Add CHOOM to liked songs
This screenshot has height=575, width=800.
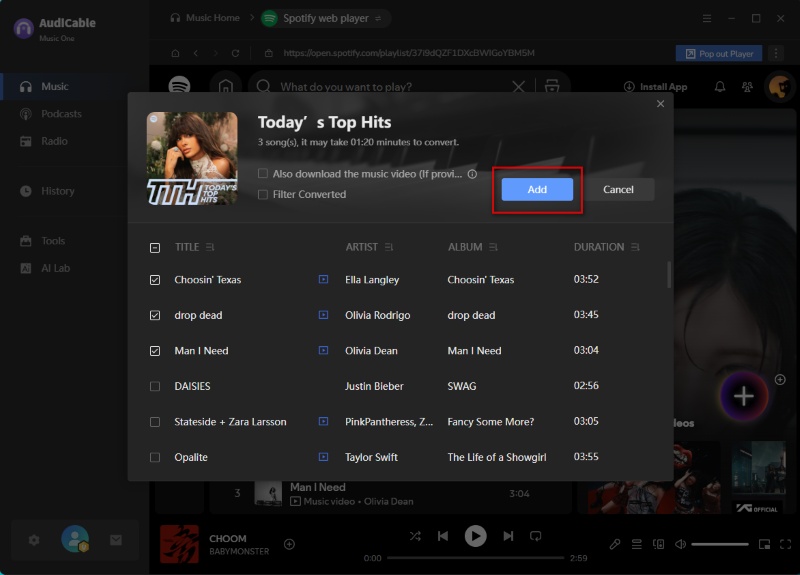coord(289,544)
